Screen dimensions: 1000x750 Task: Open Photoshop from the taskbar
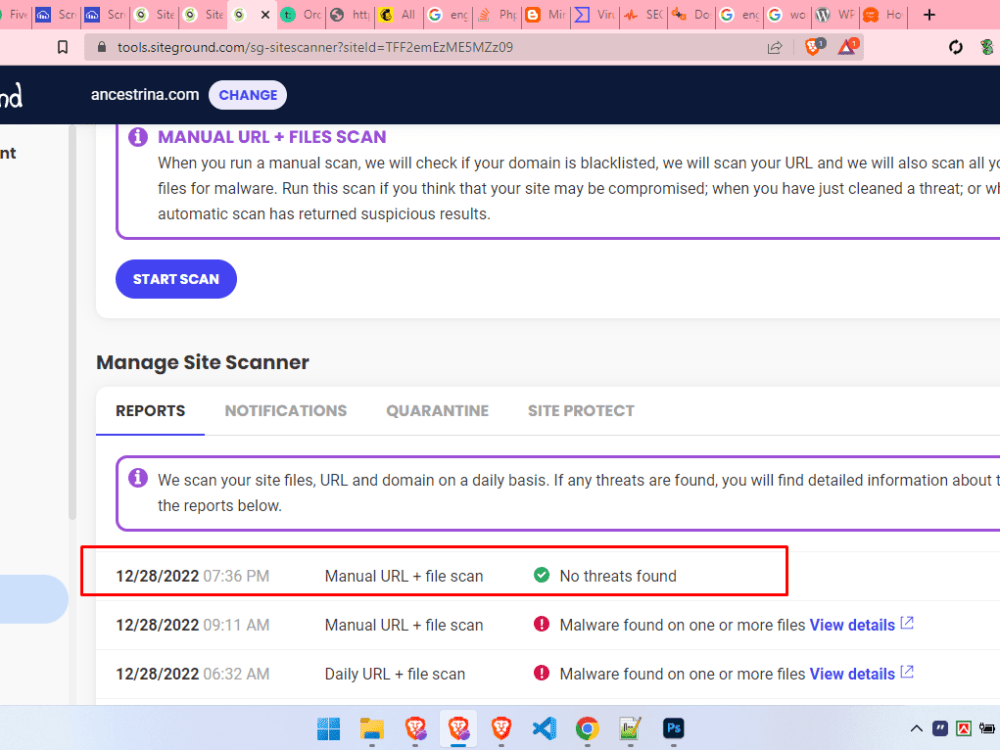673,728
